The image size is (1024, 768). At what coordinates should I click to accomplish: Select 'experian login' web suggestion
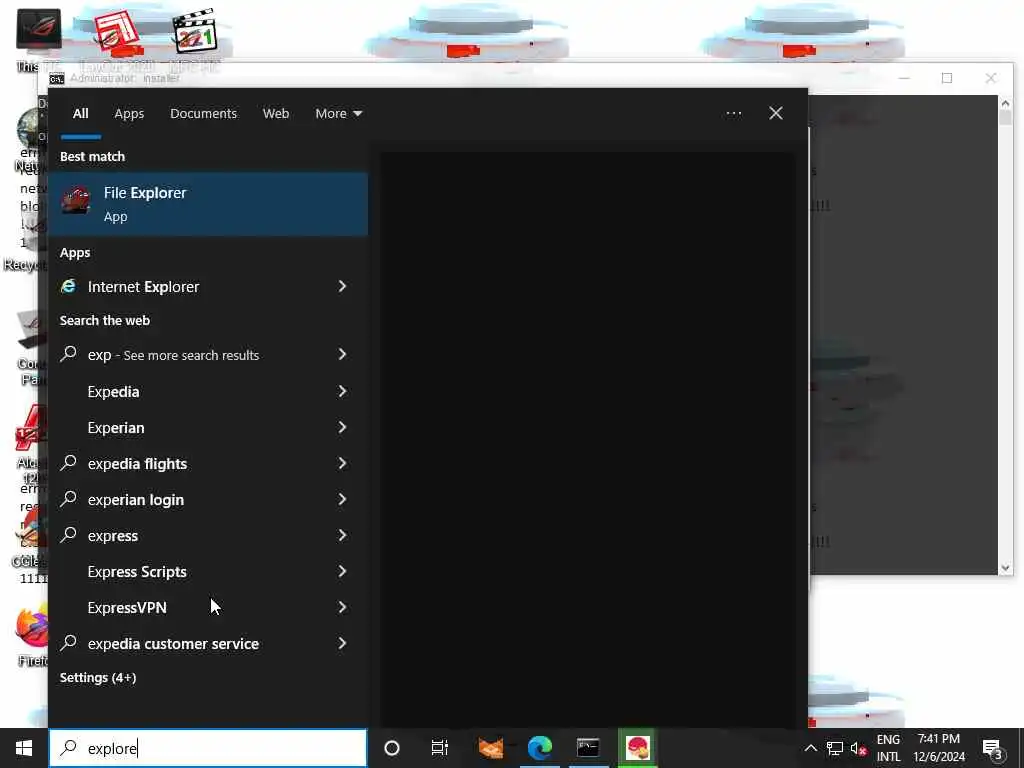tap(136, 500)
